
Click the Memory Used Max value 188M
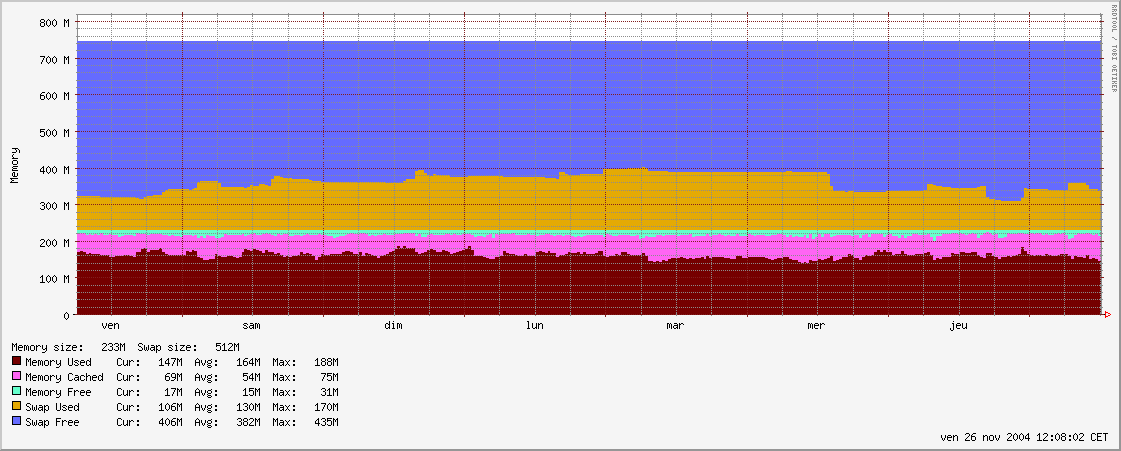[326, 362]
